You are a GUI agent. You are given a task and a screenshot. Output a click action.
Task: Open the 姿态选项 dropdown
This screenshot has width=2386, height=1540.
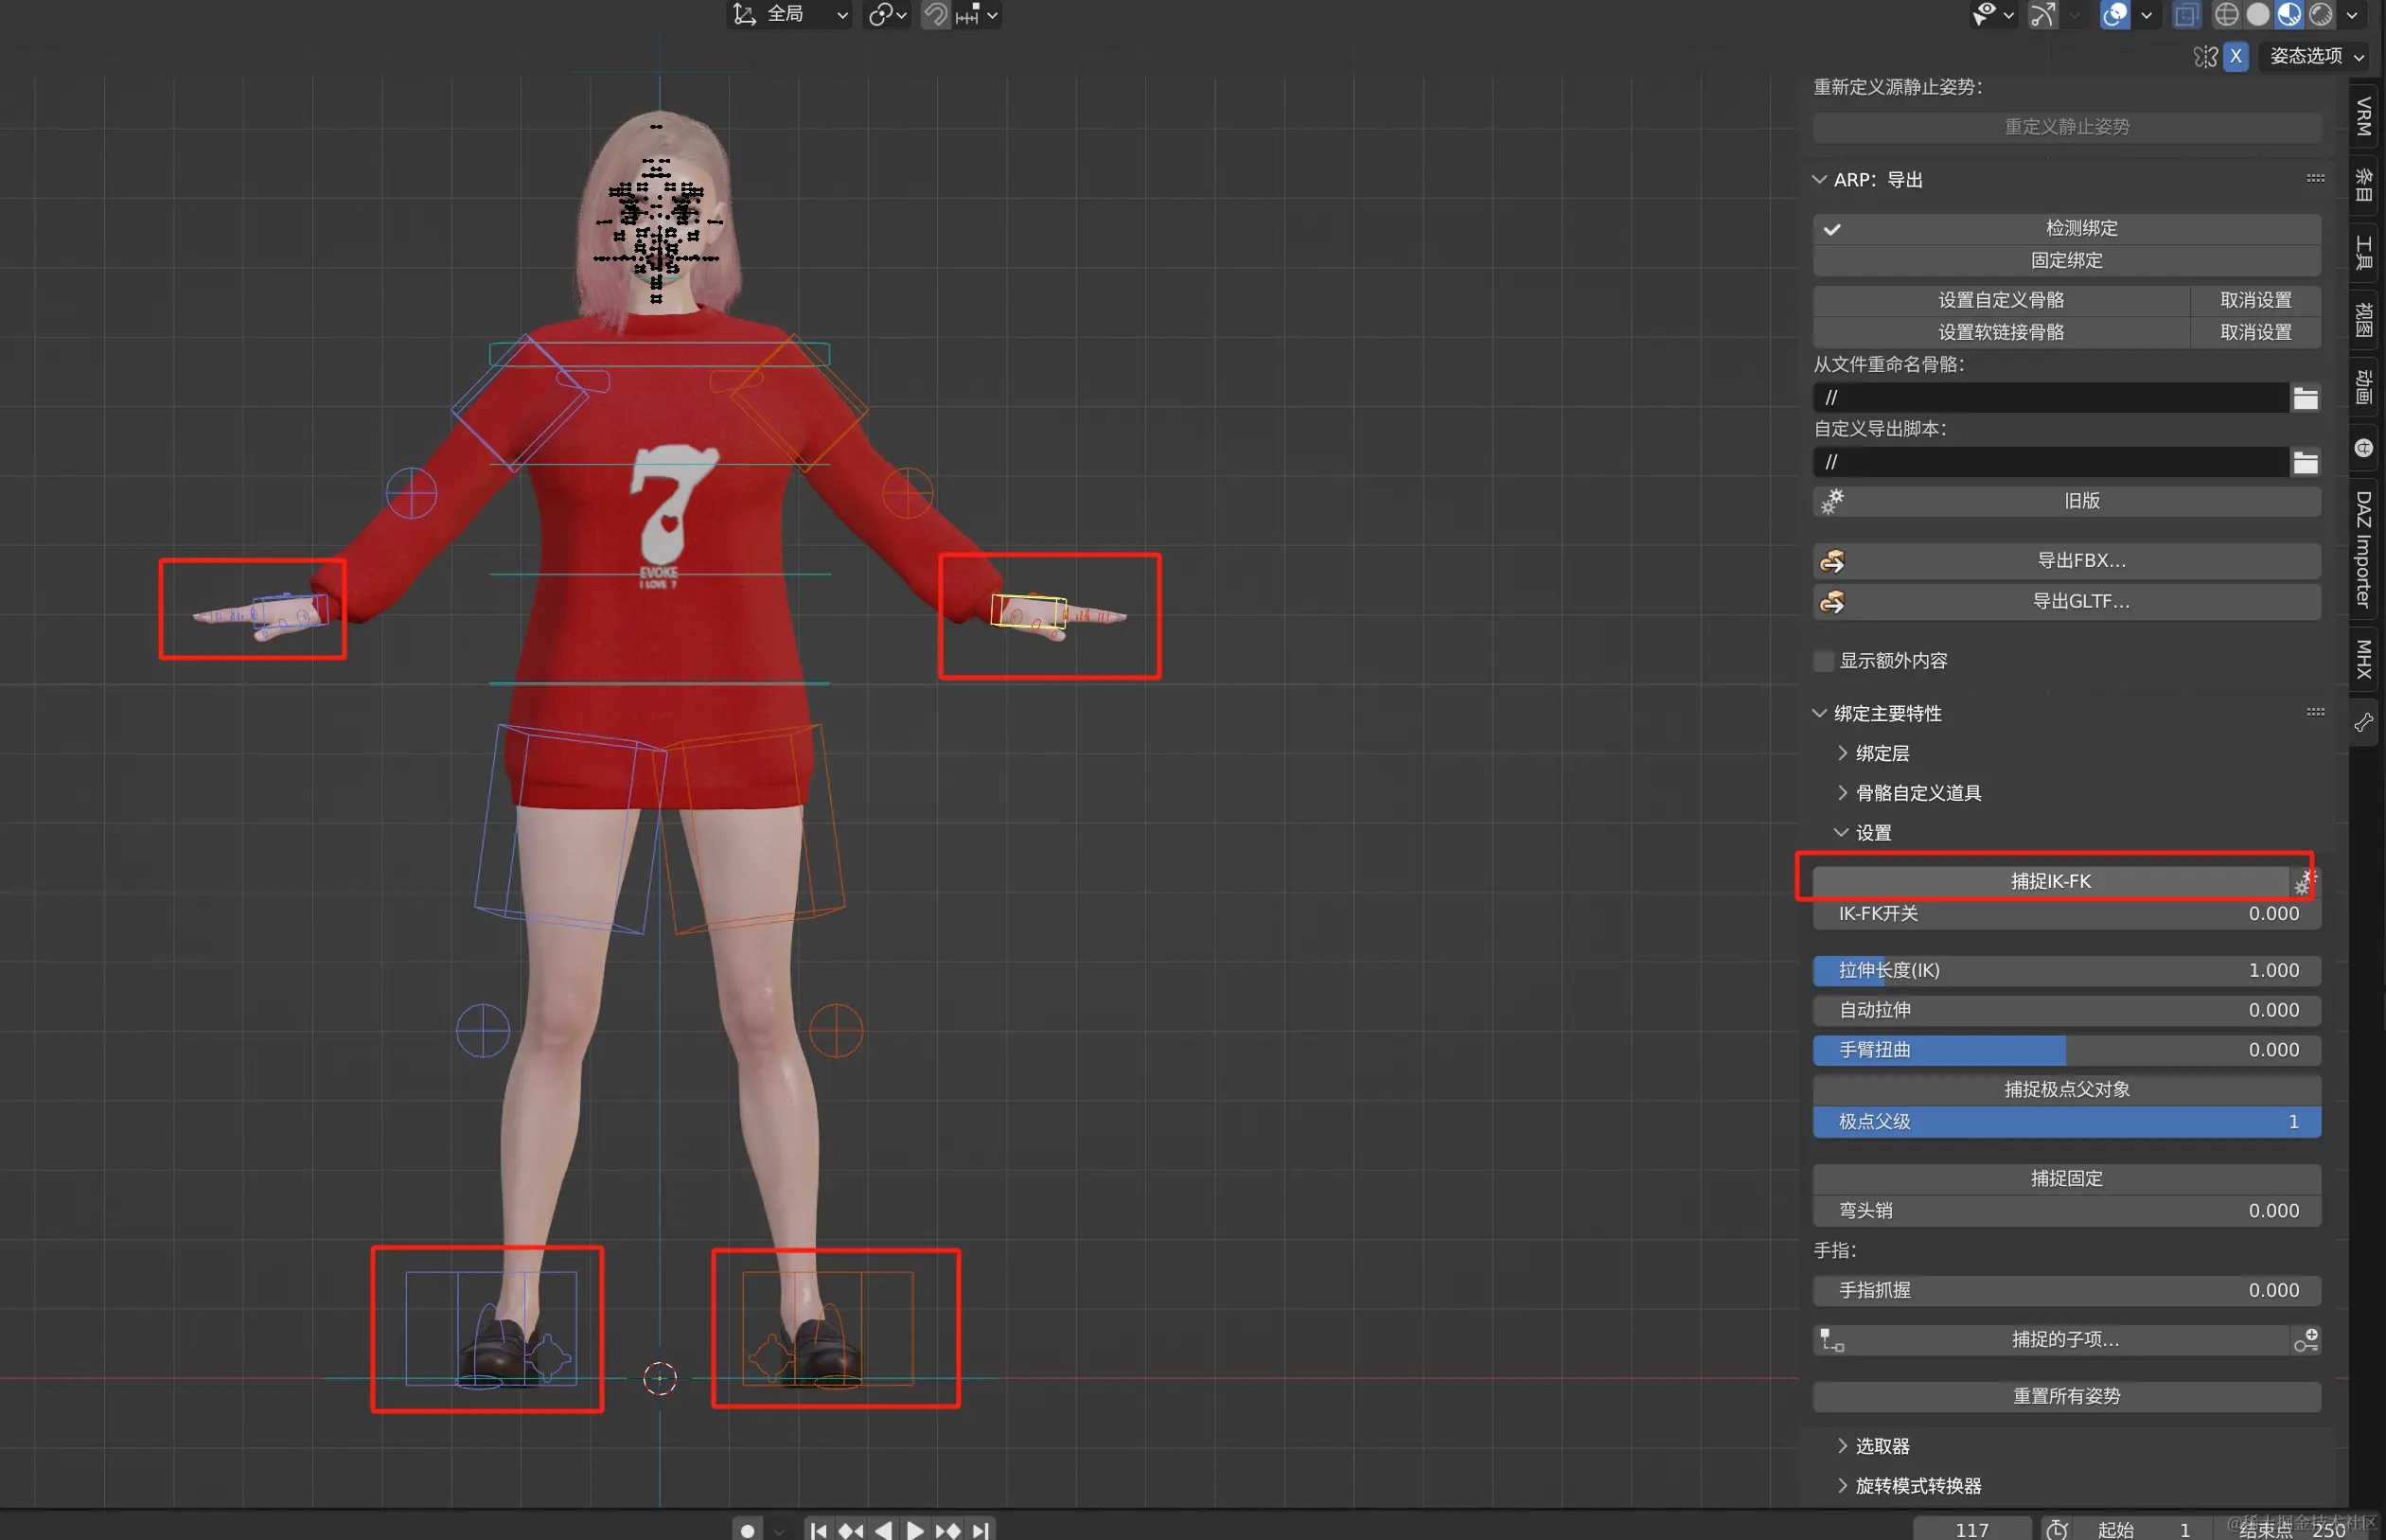pyautogui.click(x=2314, y=56)
